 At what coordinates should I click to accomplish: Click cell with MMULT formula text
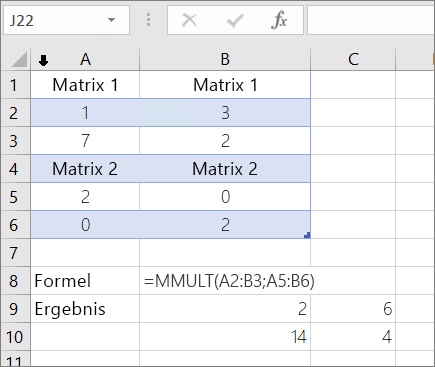(x=225, y=281)
